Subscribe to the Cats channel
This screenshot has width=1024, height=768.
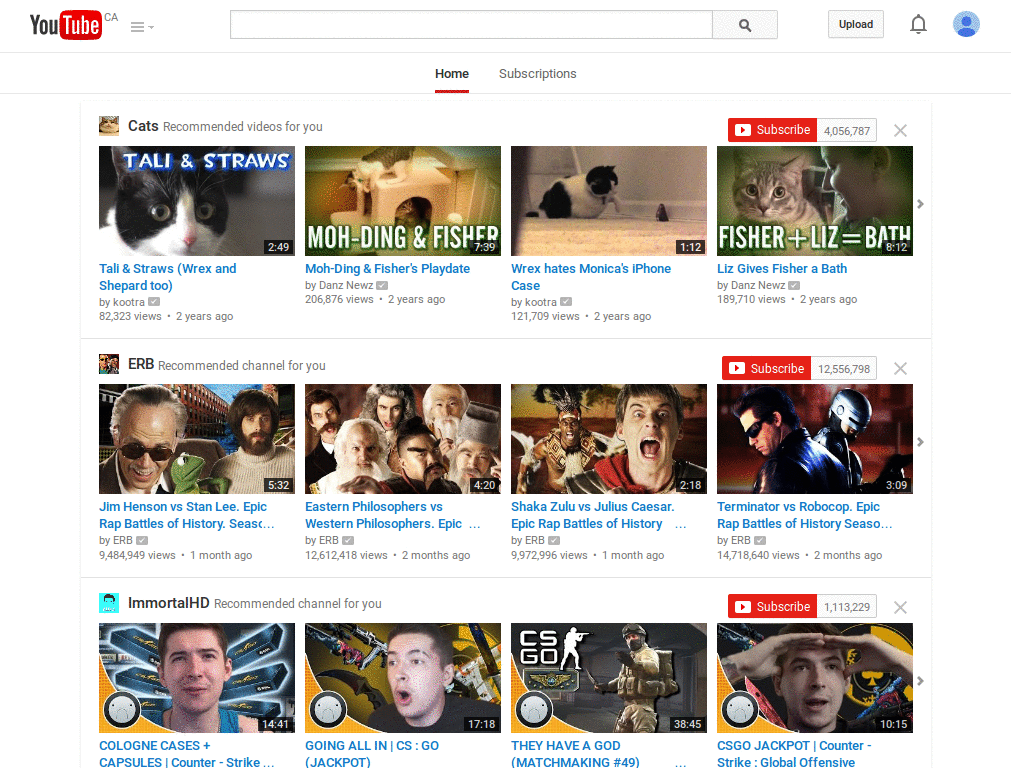773,130
